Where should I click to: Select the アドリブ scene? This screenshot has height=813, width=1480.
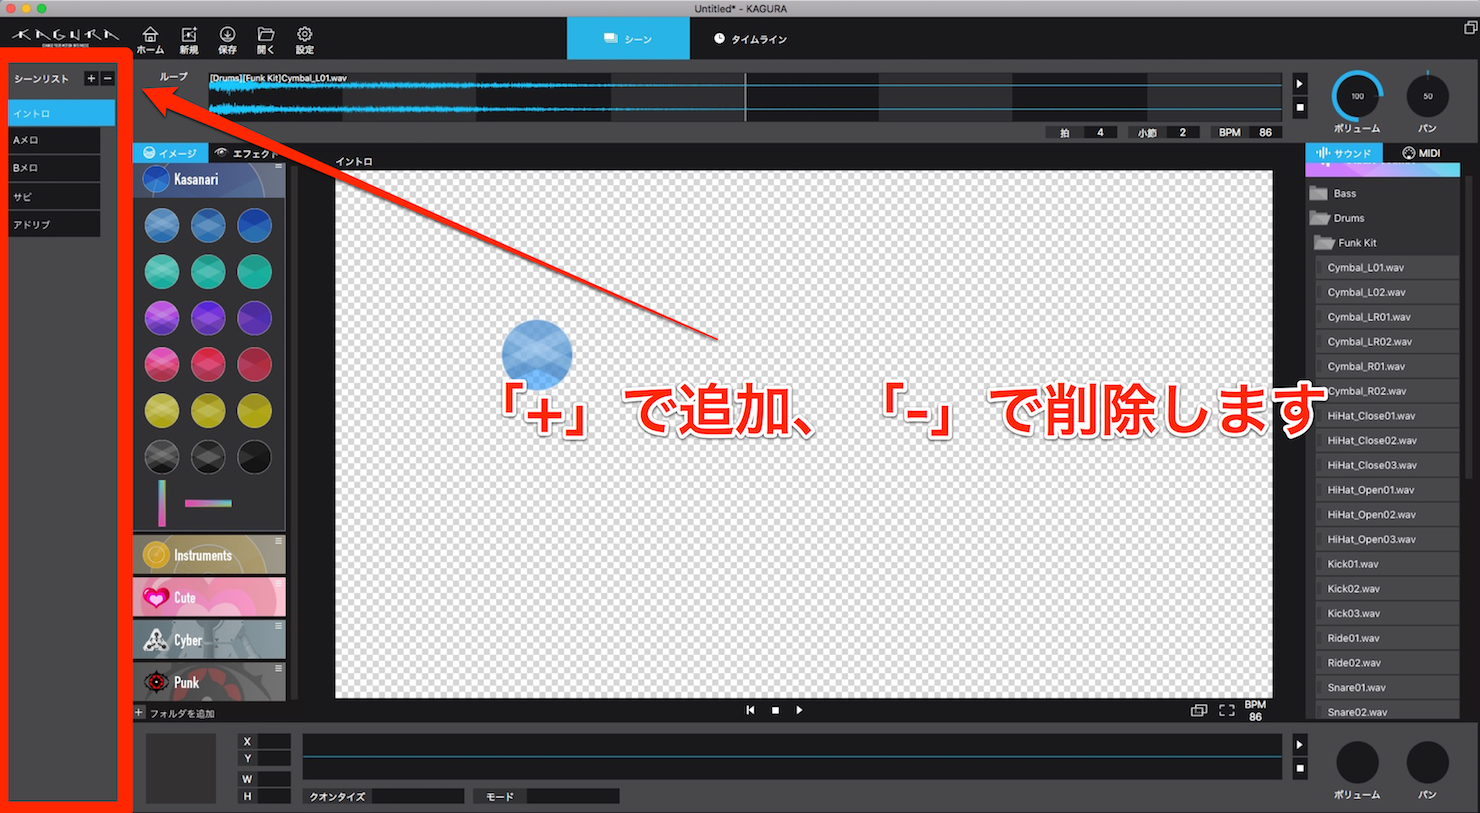[x=54, y=225]
